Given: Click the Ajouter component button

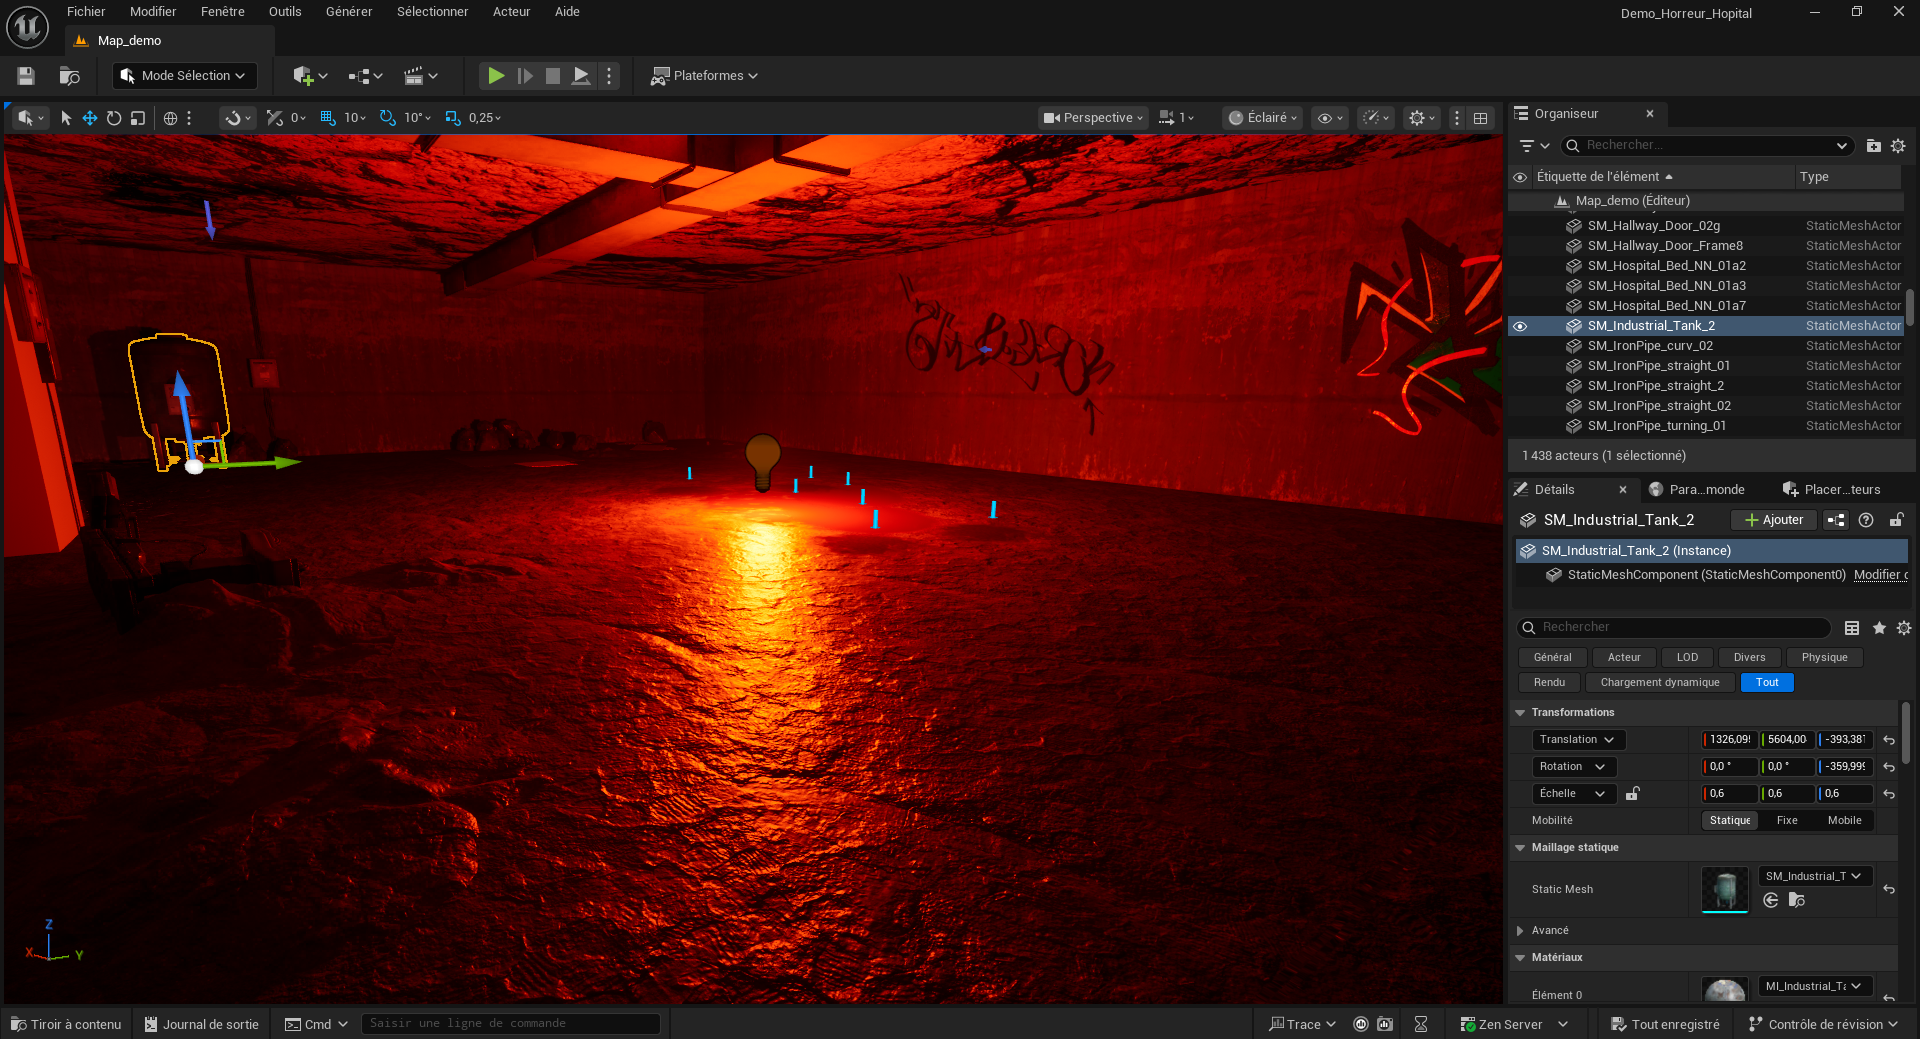Looking at the screenshot, I should click(1774, 520).
